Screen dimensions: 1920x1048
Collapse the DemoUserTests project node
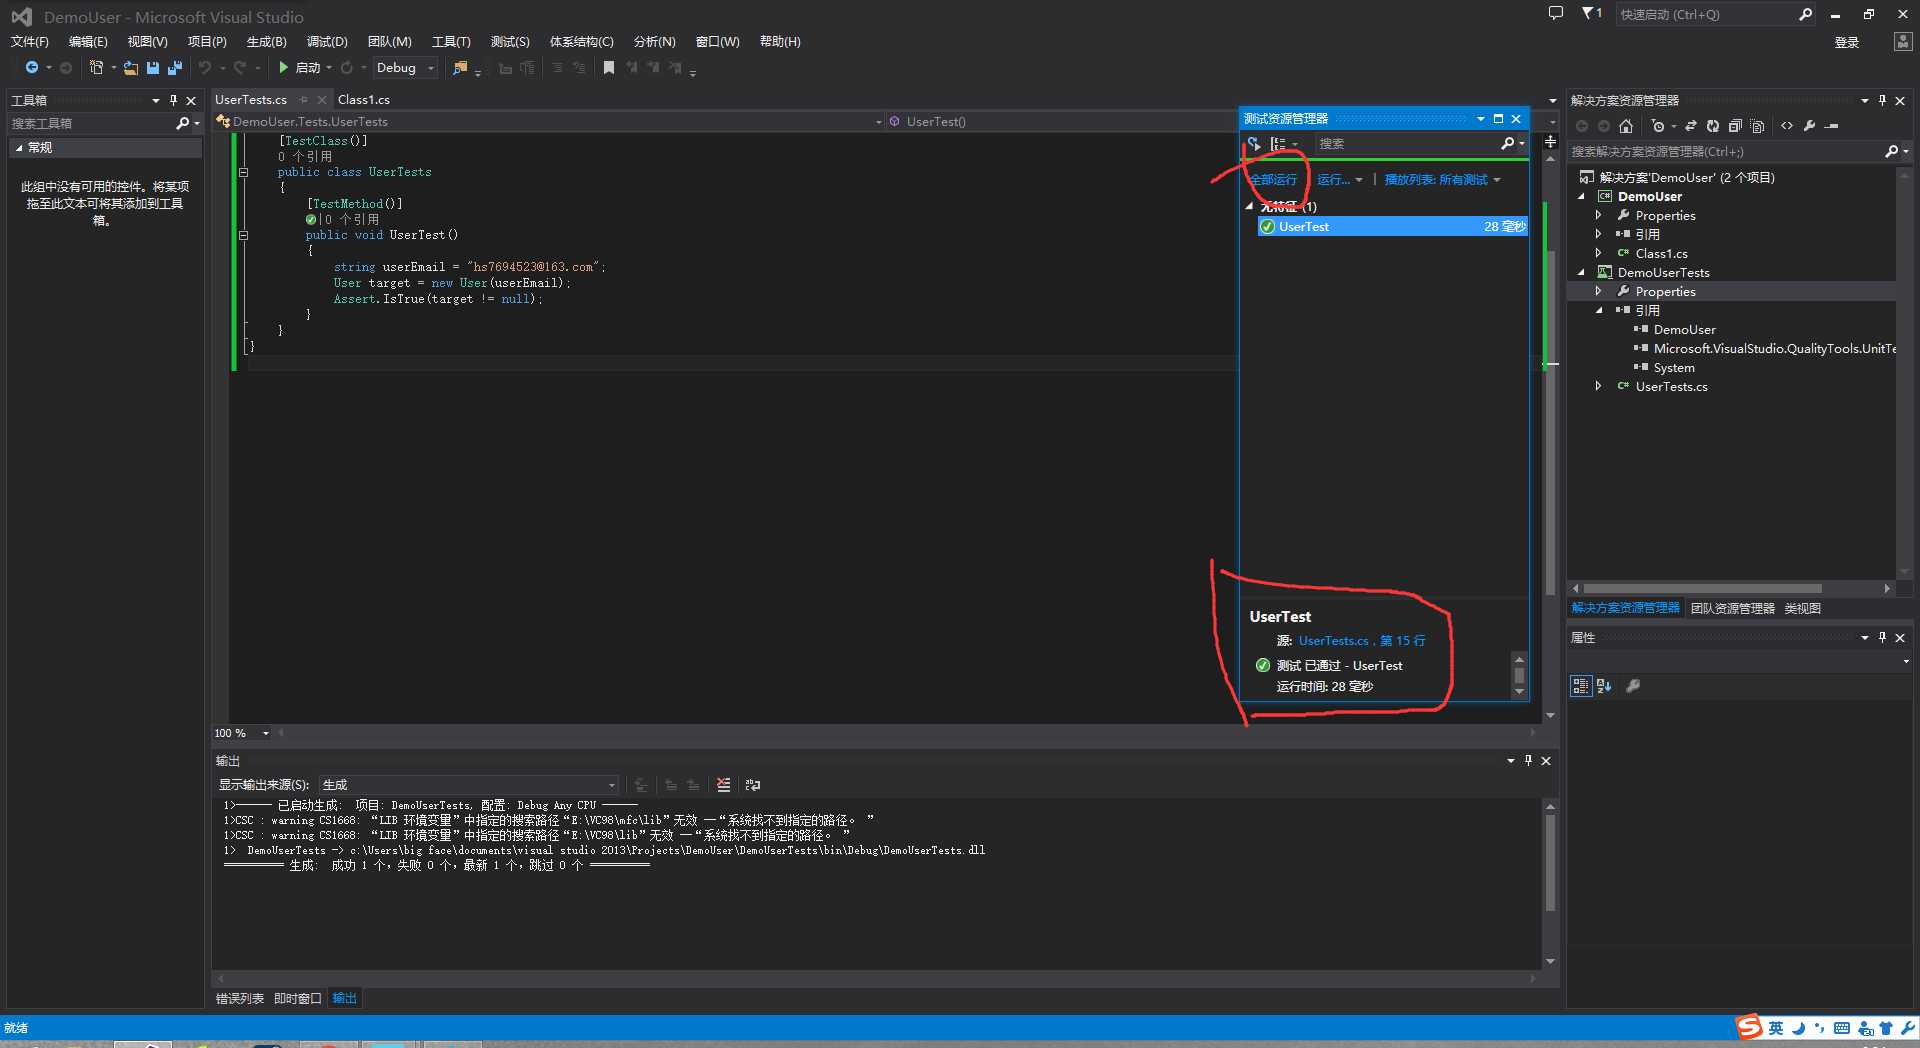[x=1582, y=272]
